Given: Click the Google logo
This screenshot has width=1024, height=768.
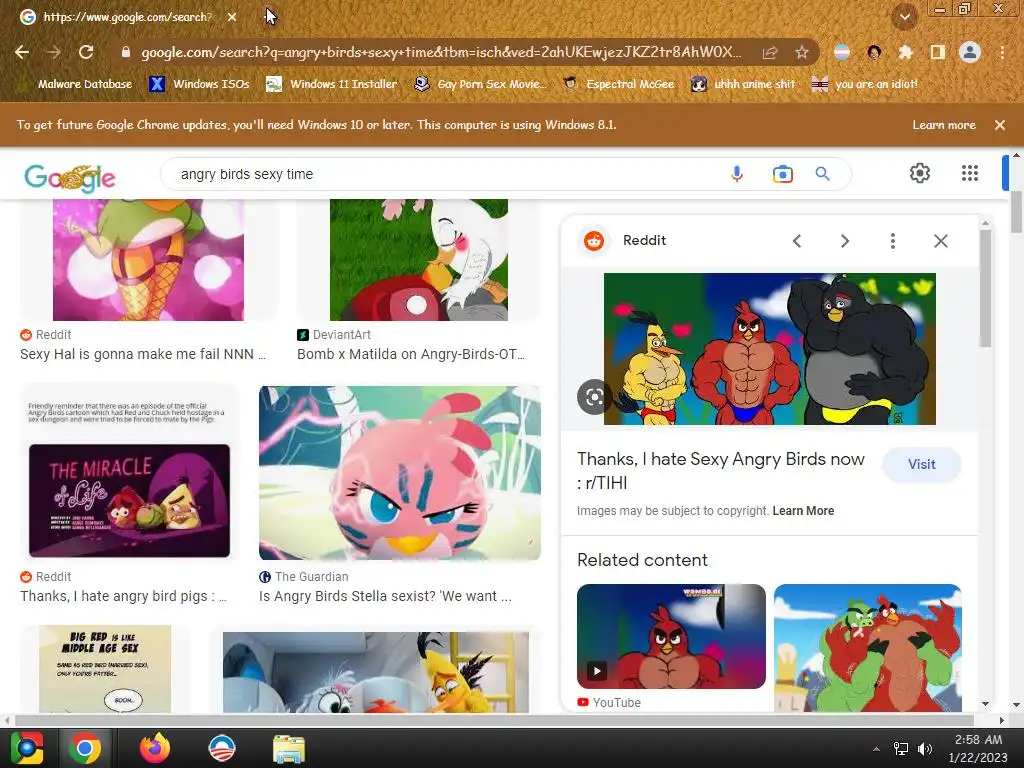Looking at the screenshot, I should [70, 177].
